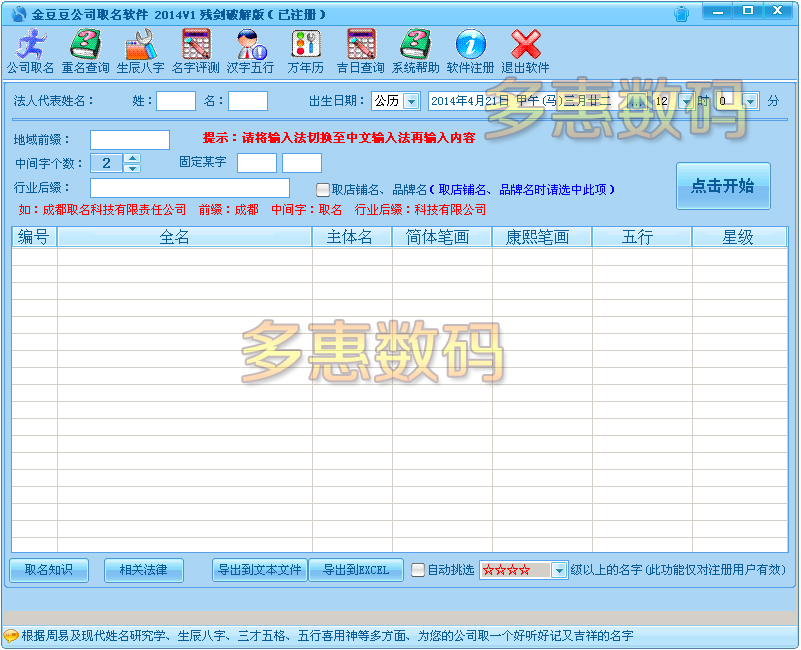Open the 重名查询 duplicate name lookup
This screenshot has width=801, height=650.
point(85,51)
